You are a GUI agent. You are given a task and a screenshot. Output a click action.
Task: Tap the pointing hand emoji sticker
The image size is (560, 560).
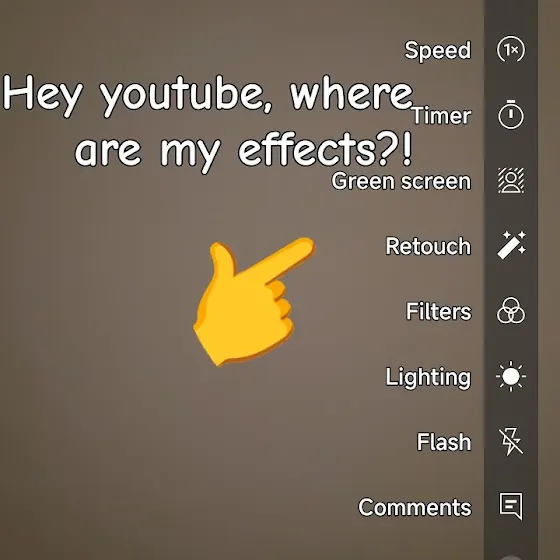[254, 301]
